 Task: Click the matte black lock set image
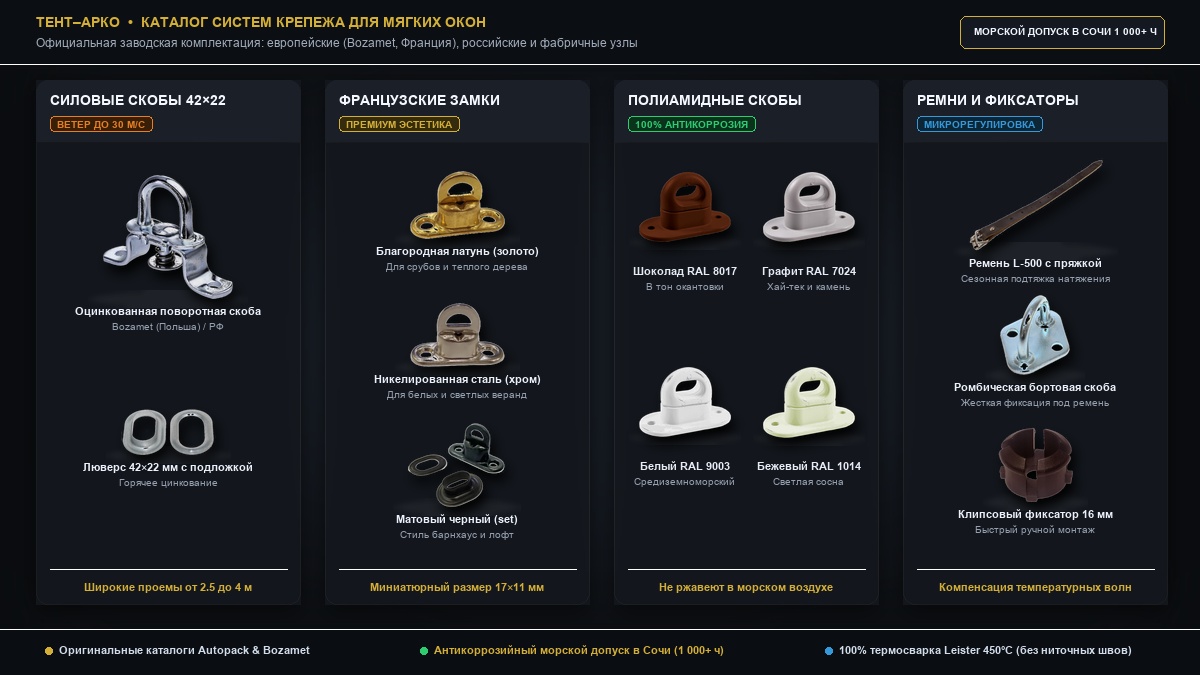456,465
